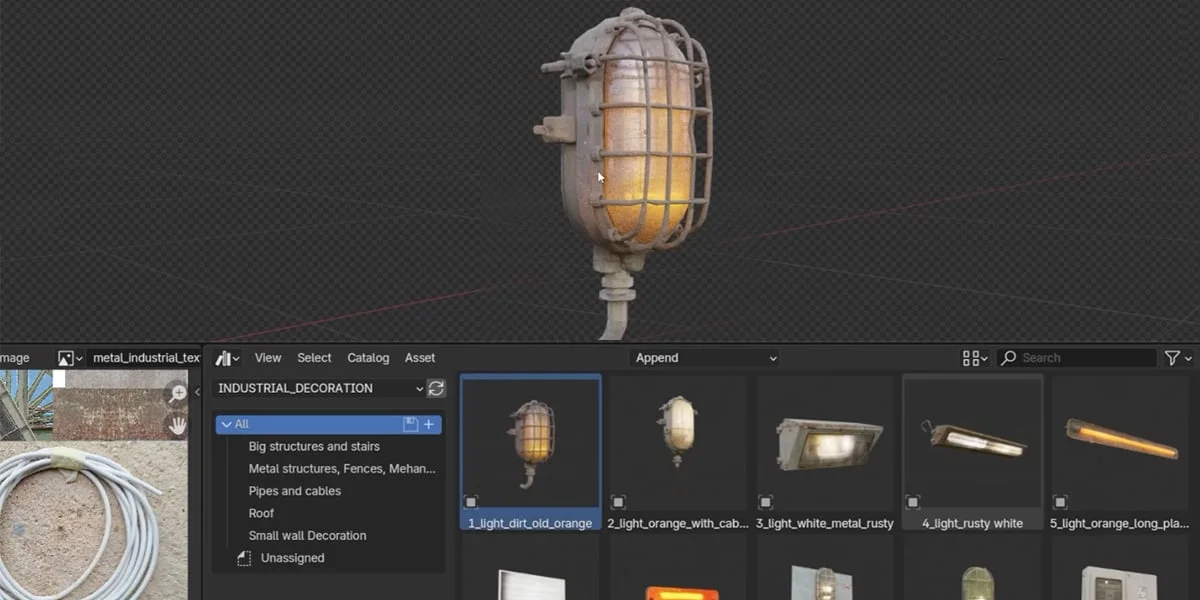Click the refresh icon beside INDUSTRIAL_DECORATION

pyautogui.click(x=436, y=388)
